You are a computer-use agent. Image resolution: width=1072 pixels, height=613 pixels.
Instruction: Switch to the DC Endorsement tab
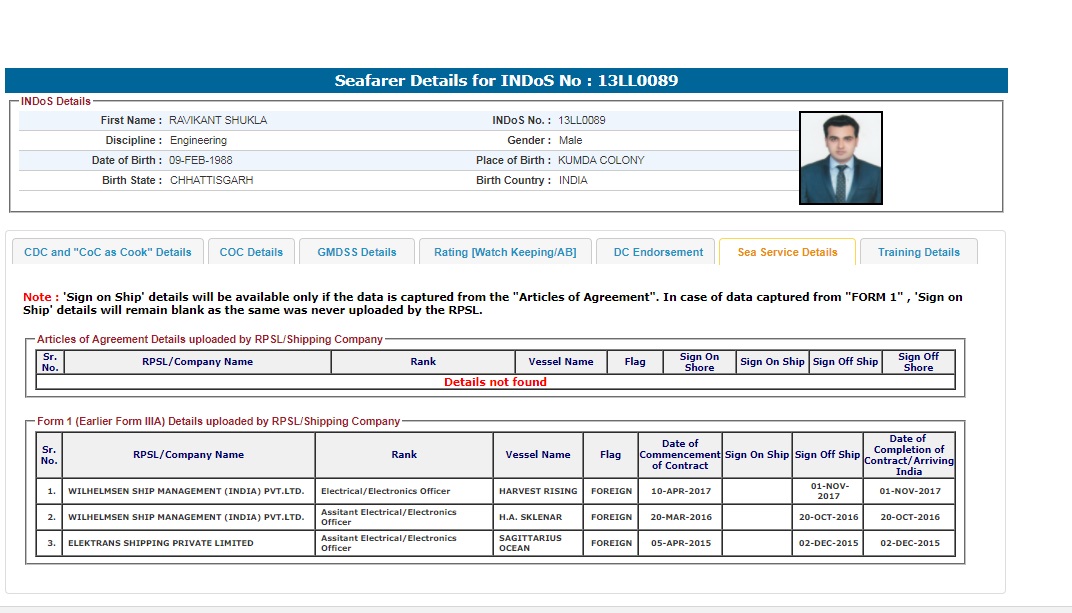click(x=658, y=252)
